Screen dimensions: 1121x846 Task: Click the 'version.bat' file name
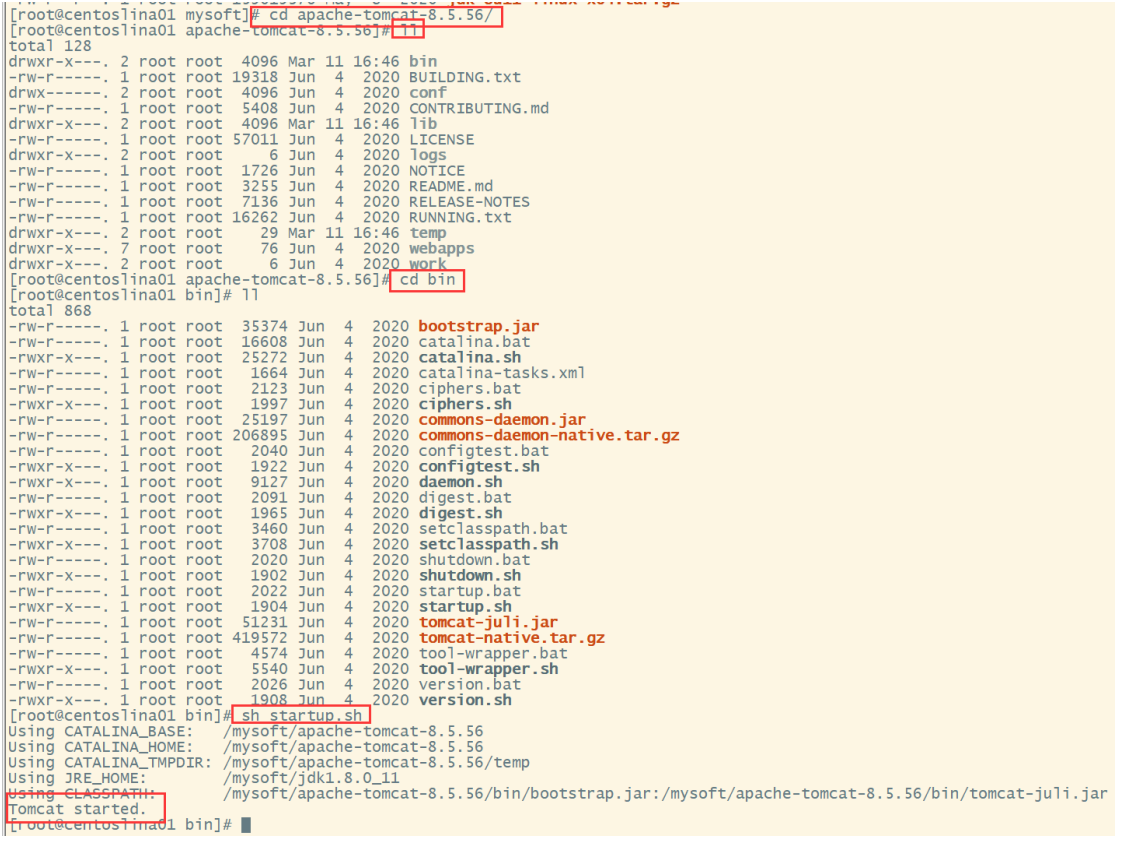click(470, 685)
